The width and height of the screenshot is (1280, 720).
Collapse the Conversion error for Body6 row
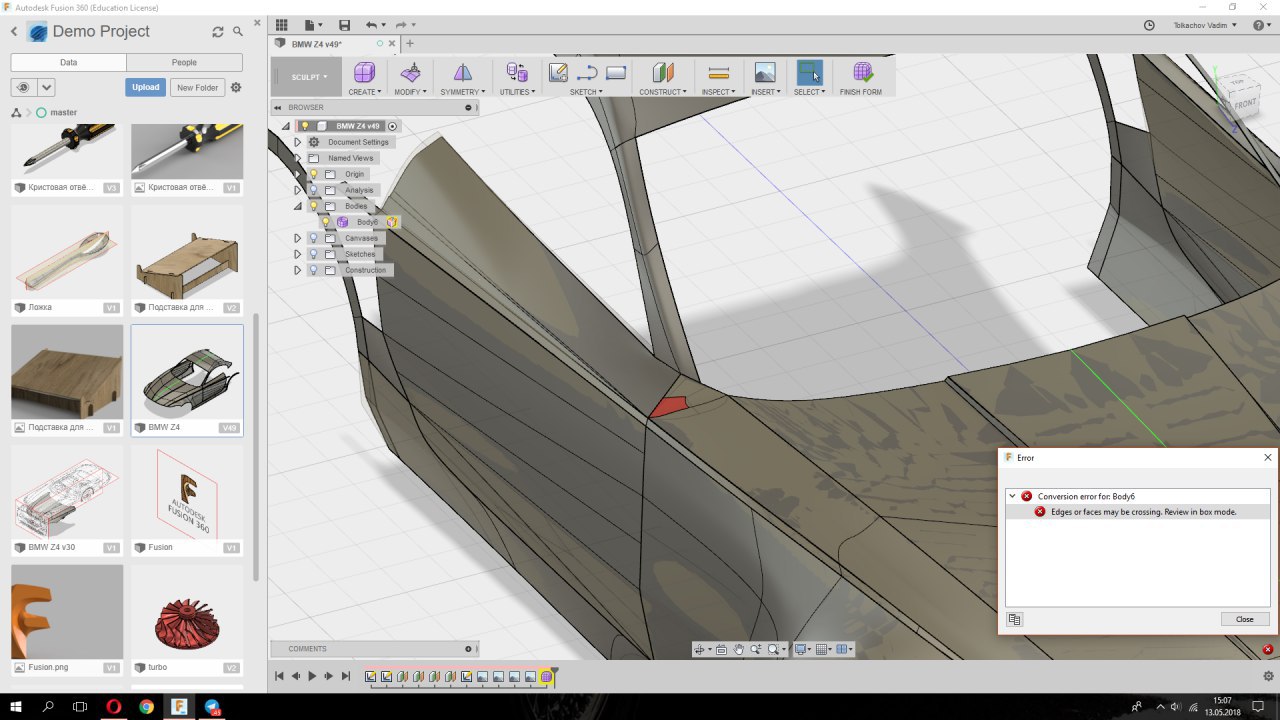1012,496
